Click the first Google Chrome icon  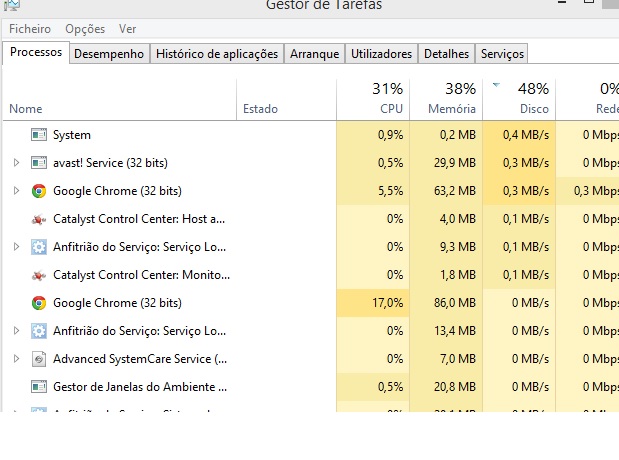[39, 191]
